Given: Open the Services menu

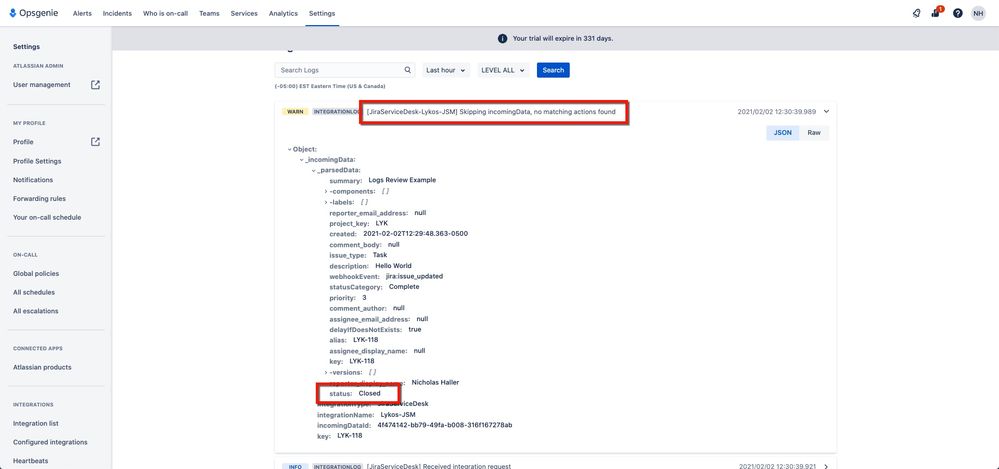Looking at the screenshot, I should 244,13.
